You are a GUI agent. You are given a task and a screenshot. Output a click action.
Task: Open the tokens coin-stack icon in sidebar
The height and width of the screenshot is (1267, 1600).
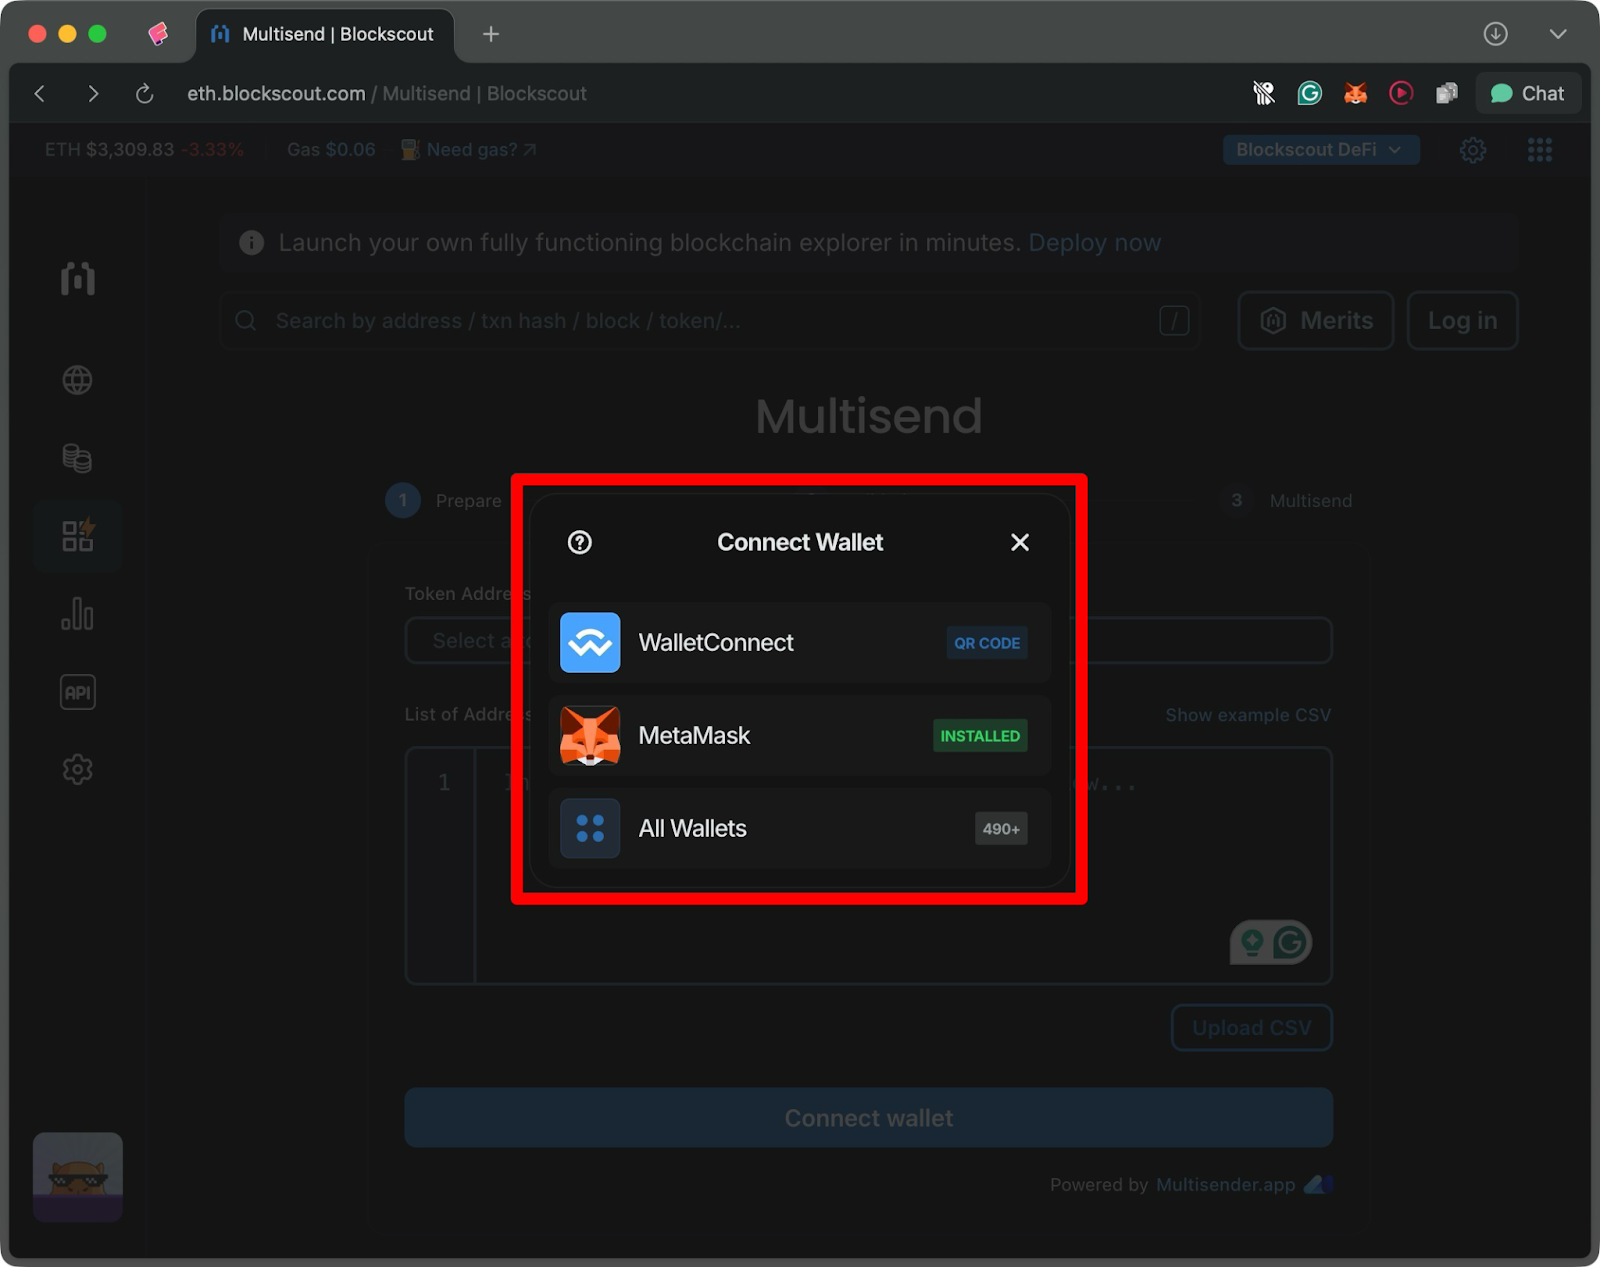click(x=77, y=458)
